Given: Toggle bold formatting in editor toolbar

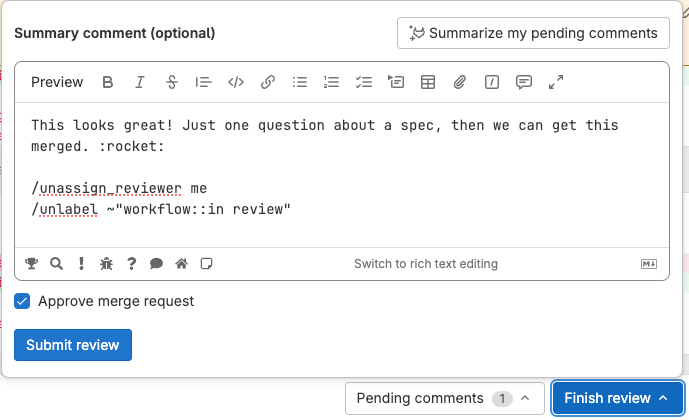Looking at the screenshot, I should tap(108, 83).
